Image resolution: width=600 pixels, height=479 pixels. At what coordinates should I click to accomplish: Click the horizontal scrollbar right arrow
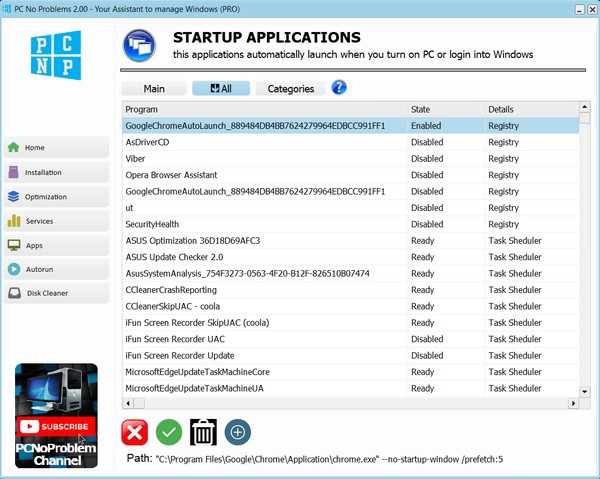pyautogui.click(x=573, y=403)
